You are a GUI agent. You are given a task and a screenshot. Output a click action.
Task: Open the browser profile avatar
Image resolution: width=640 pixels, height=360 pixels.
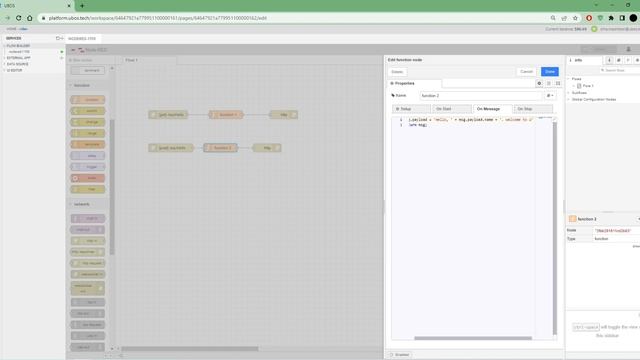click(x=633, y=18)
